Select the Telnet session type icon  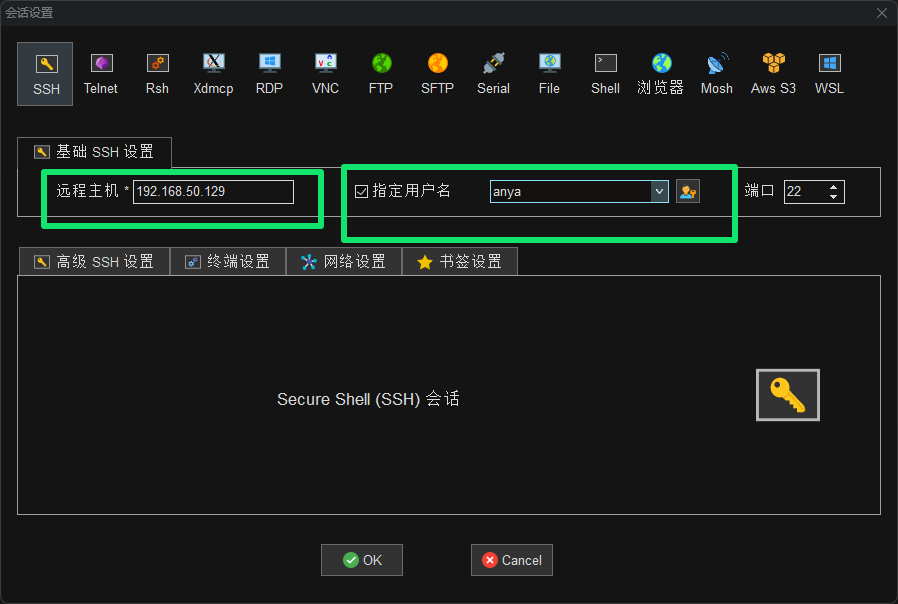click(x=100, y=73)
